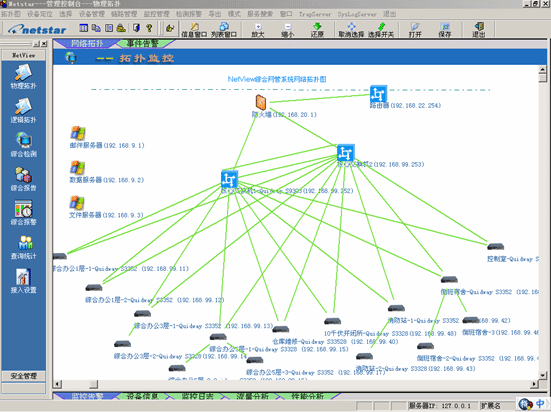Click the 安全管理 panel button
Image resolution: width=551 pixels, height=412 pixels.
pos(24,376)
